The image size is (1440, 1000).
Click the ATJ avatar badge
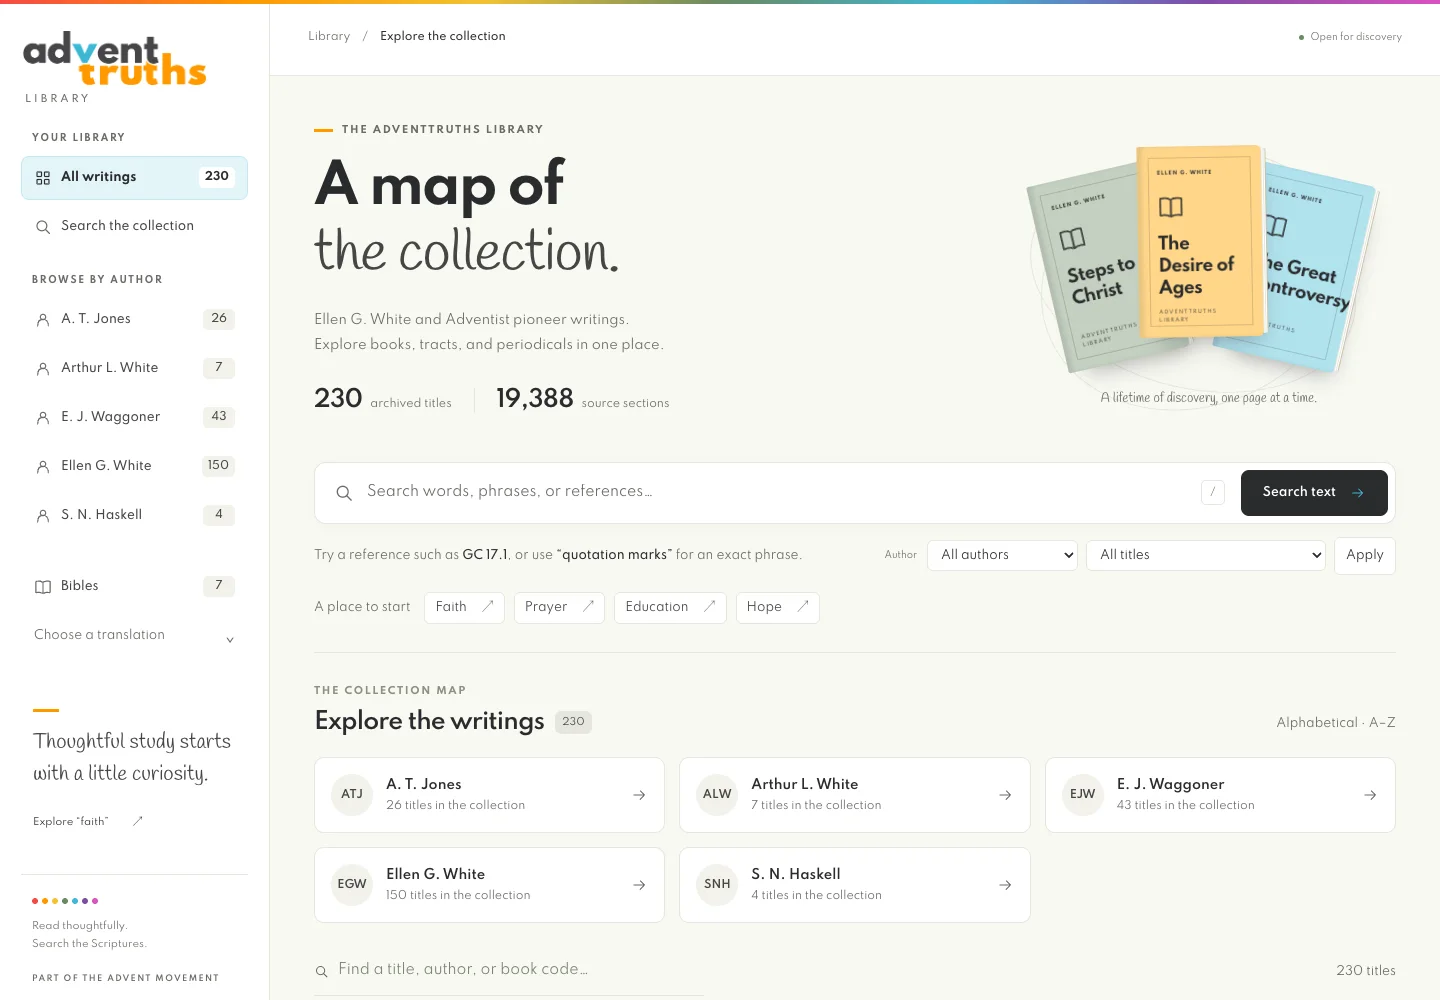point(352,795)
